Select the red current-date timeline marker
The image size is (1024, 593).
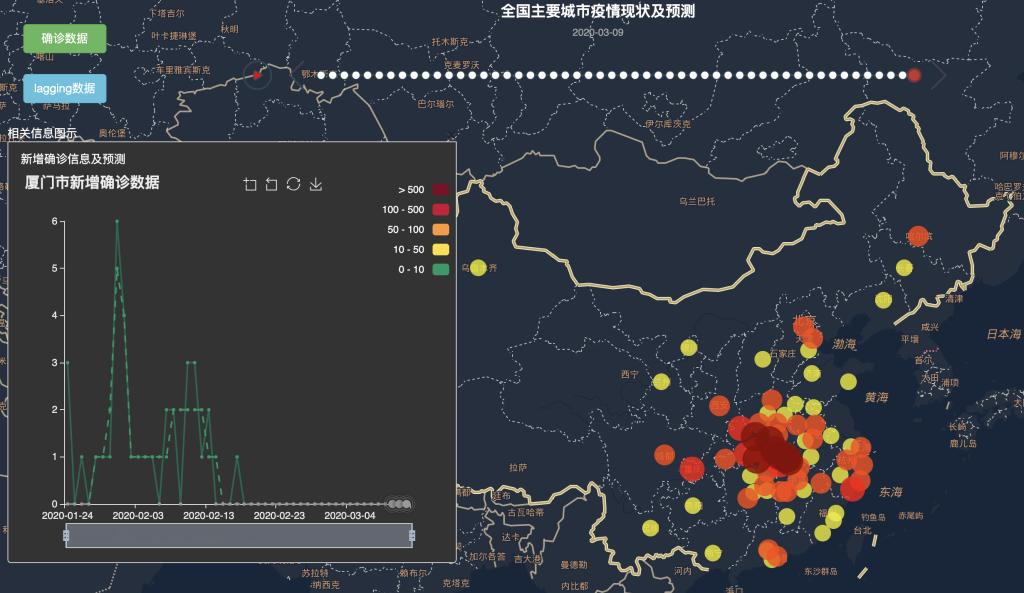(914, 75)
